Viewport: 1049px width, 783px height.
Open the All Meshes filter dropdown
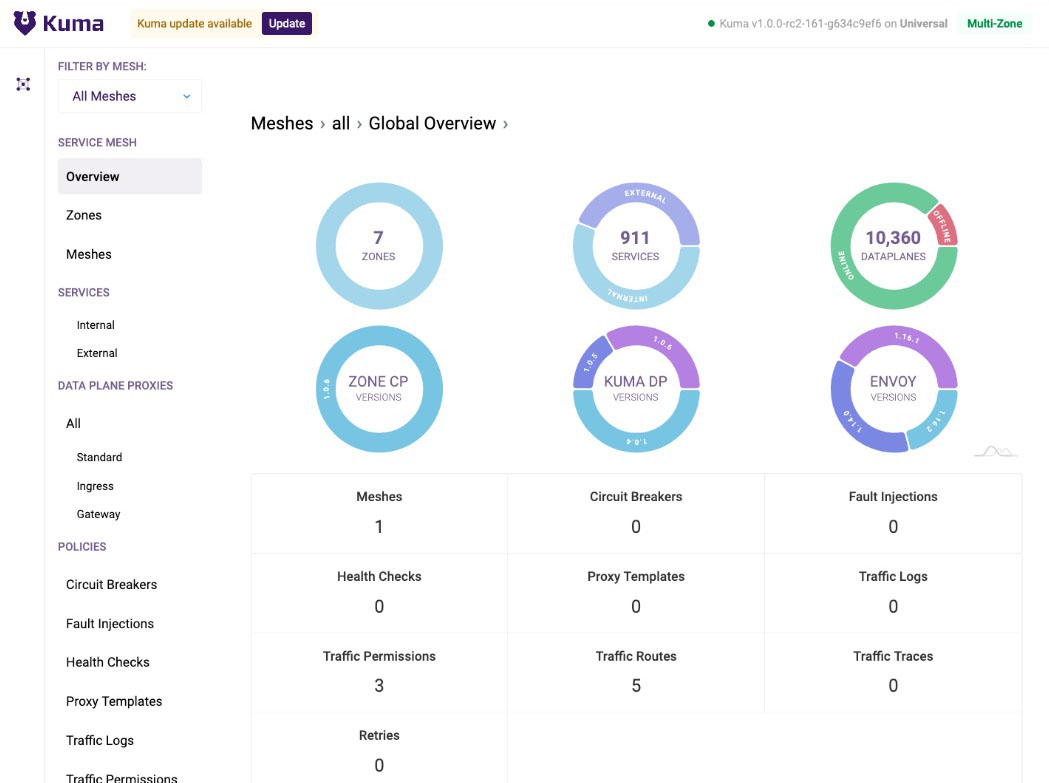130,96
